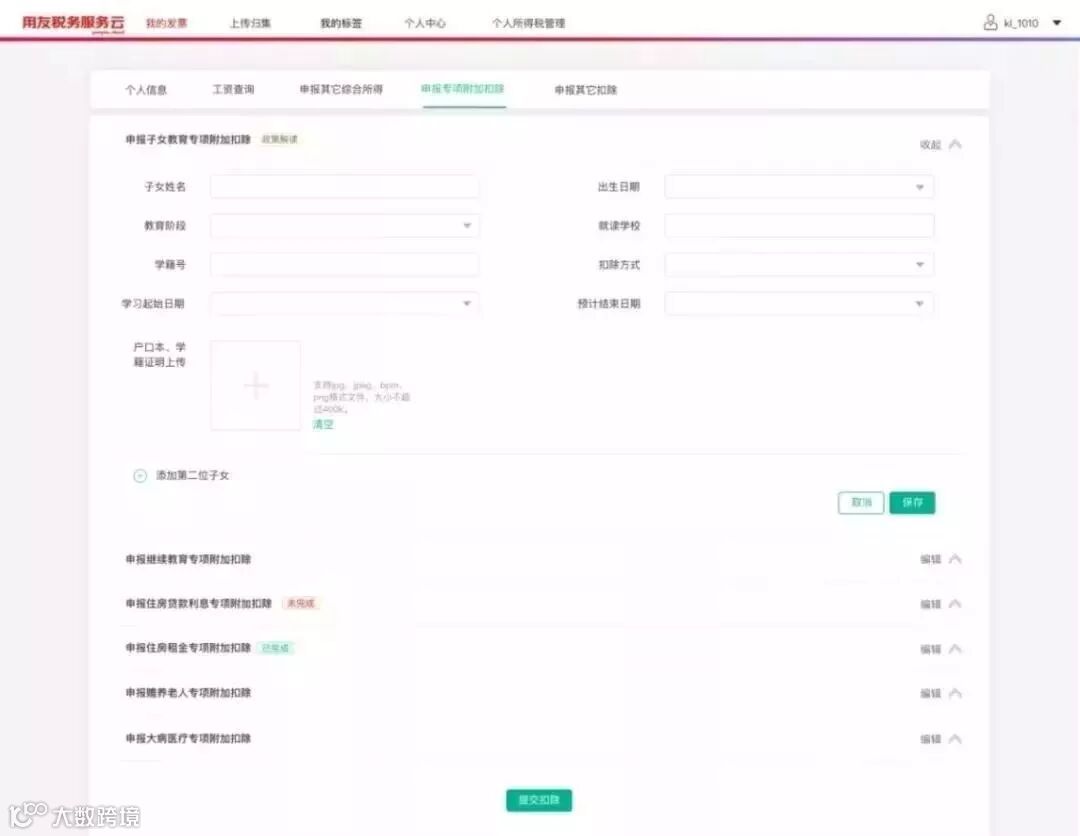Click the 添加第二位子女 text

point(193,475)
